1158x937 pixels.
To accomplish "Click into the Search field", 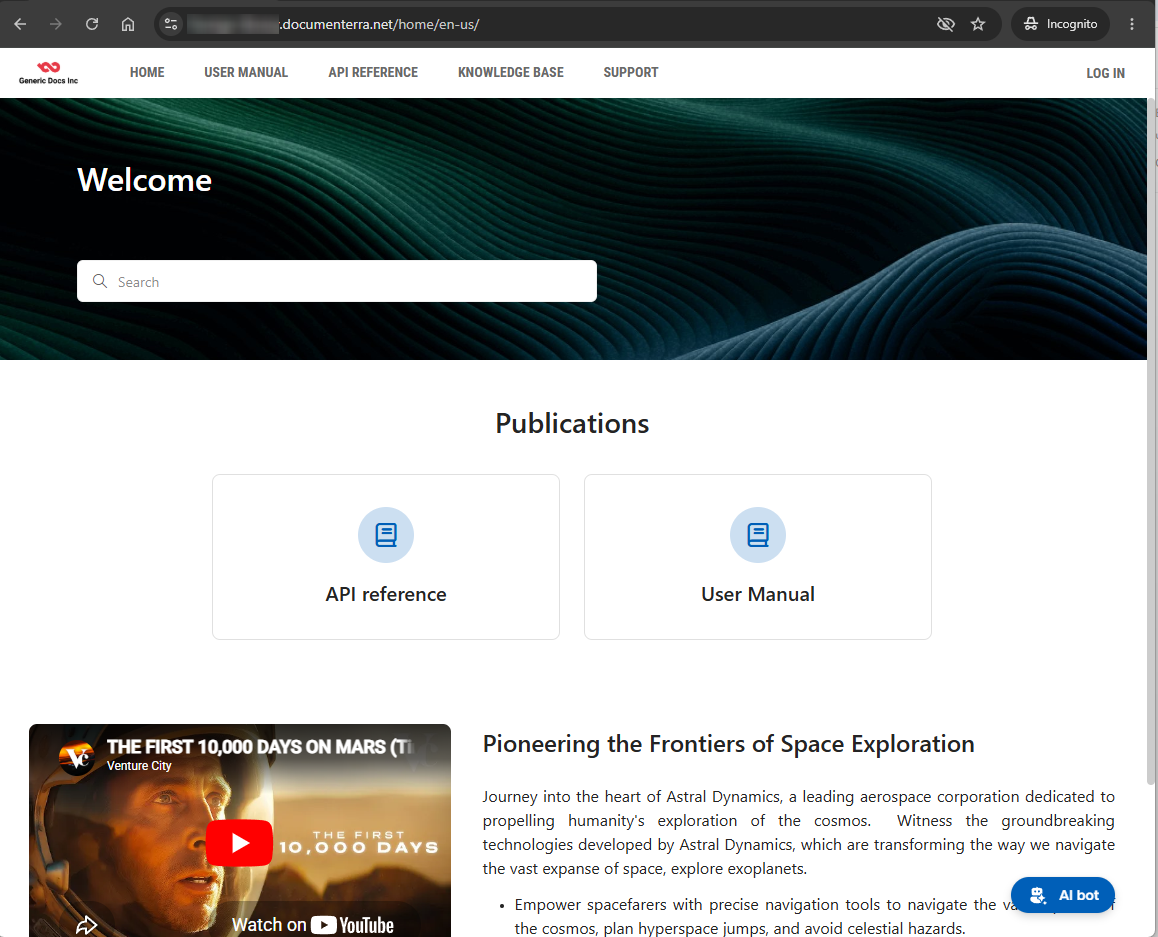I will pos(337,281).
